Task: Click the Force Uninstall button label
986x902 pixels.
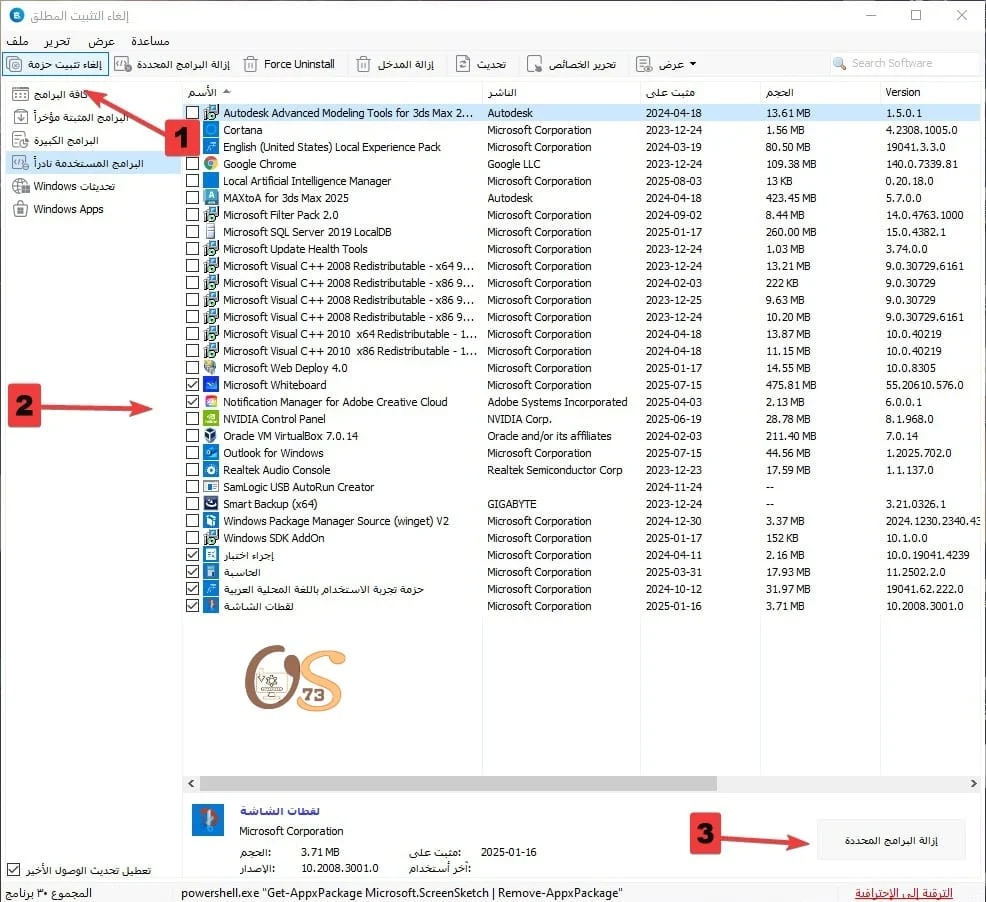Action: pyautogui.click(x=299, y=64)
